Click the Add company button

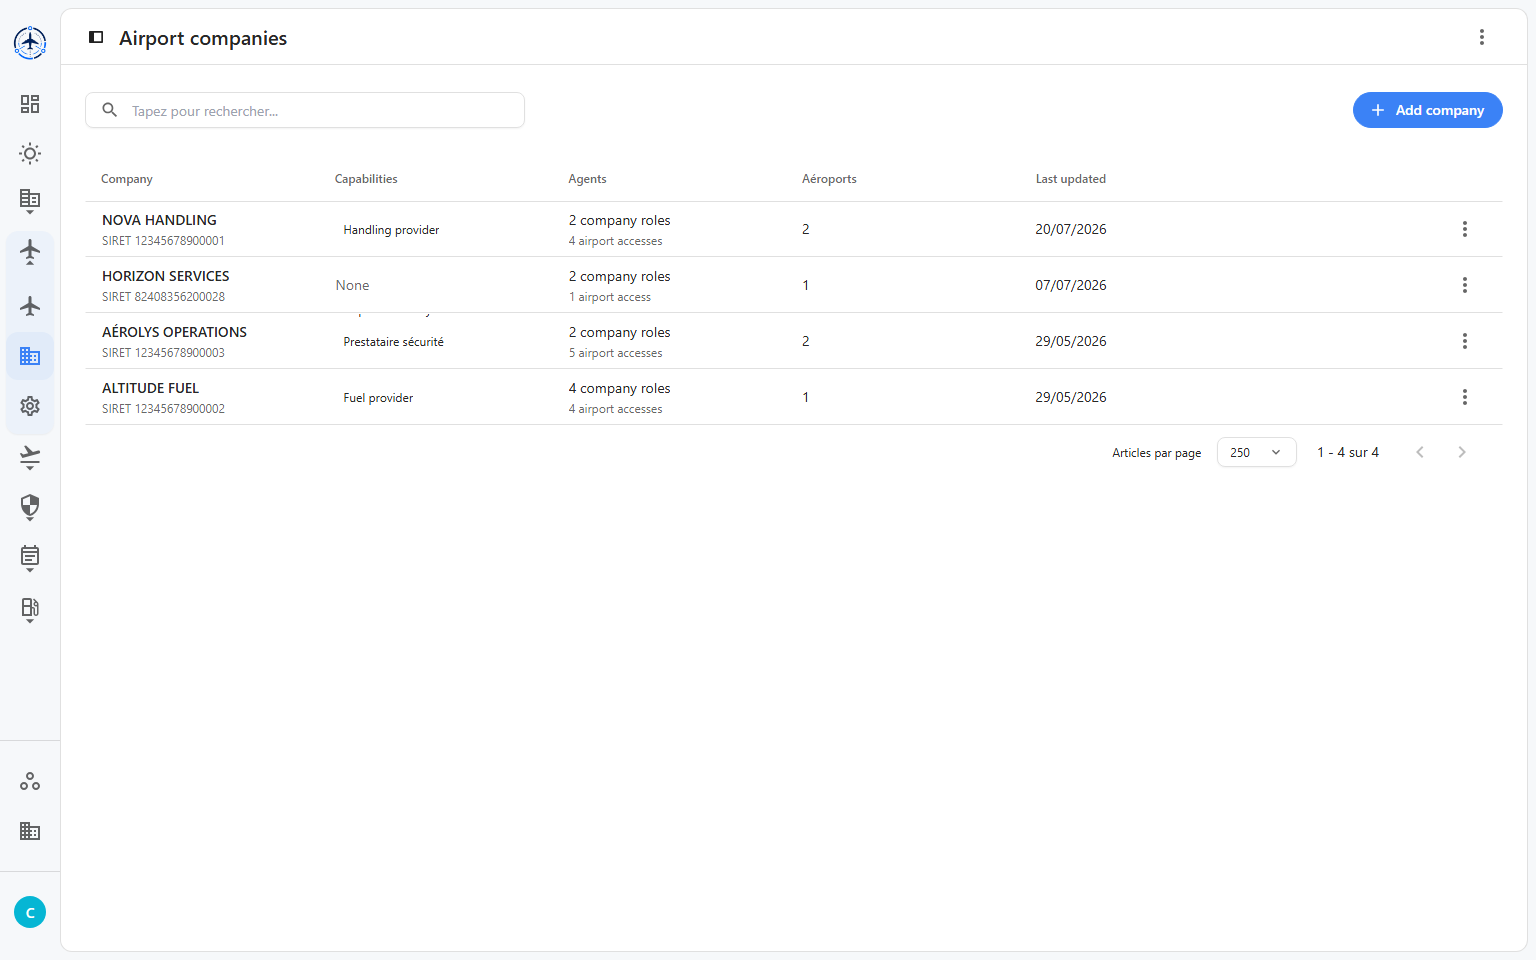(x=1427, y=110)
